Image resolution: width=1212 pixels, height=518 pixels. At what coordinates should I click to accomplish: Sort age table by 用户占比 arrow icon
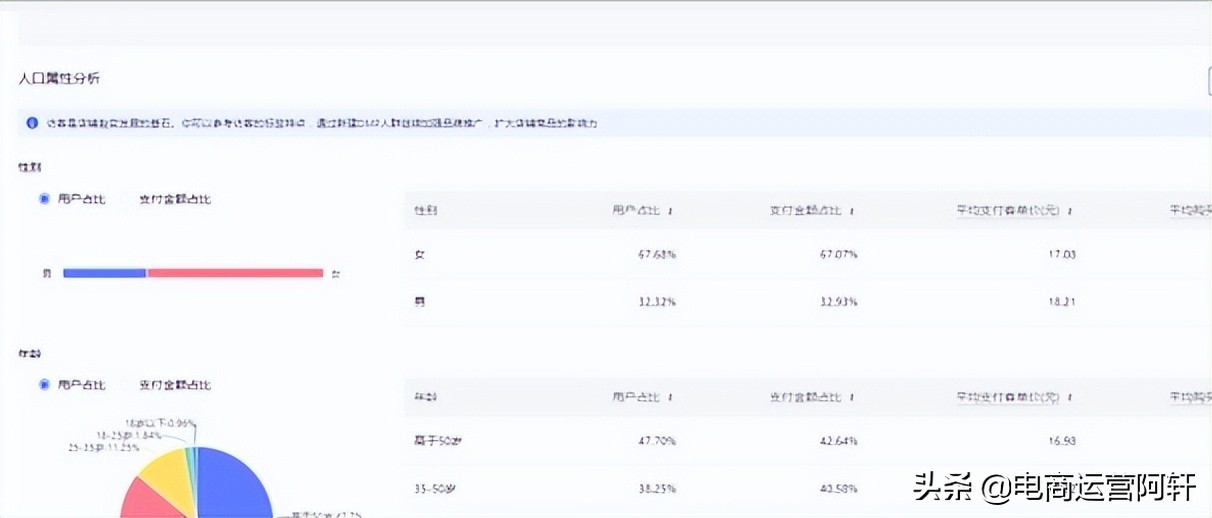coord(670,398)
